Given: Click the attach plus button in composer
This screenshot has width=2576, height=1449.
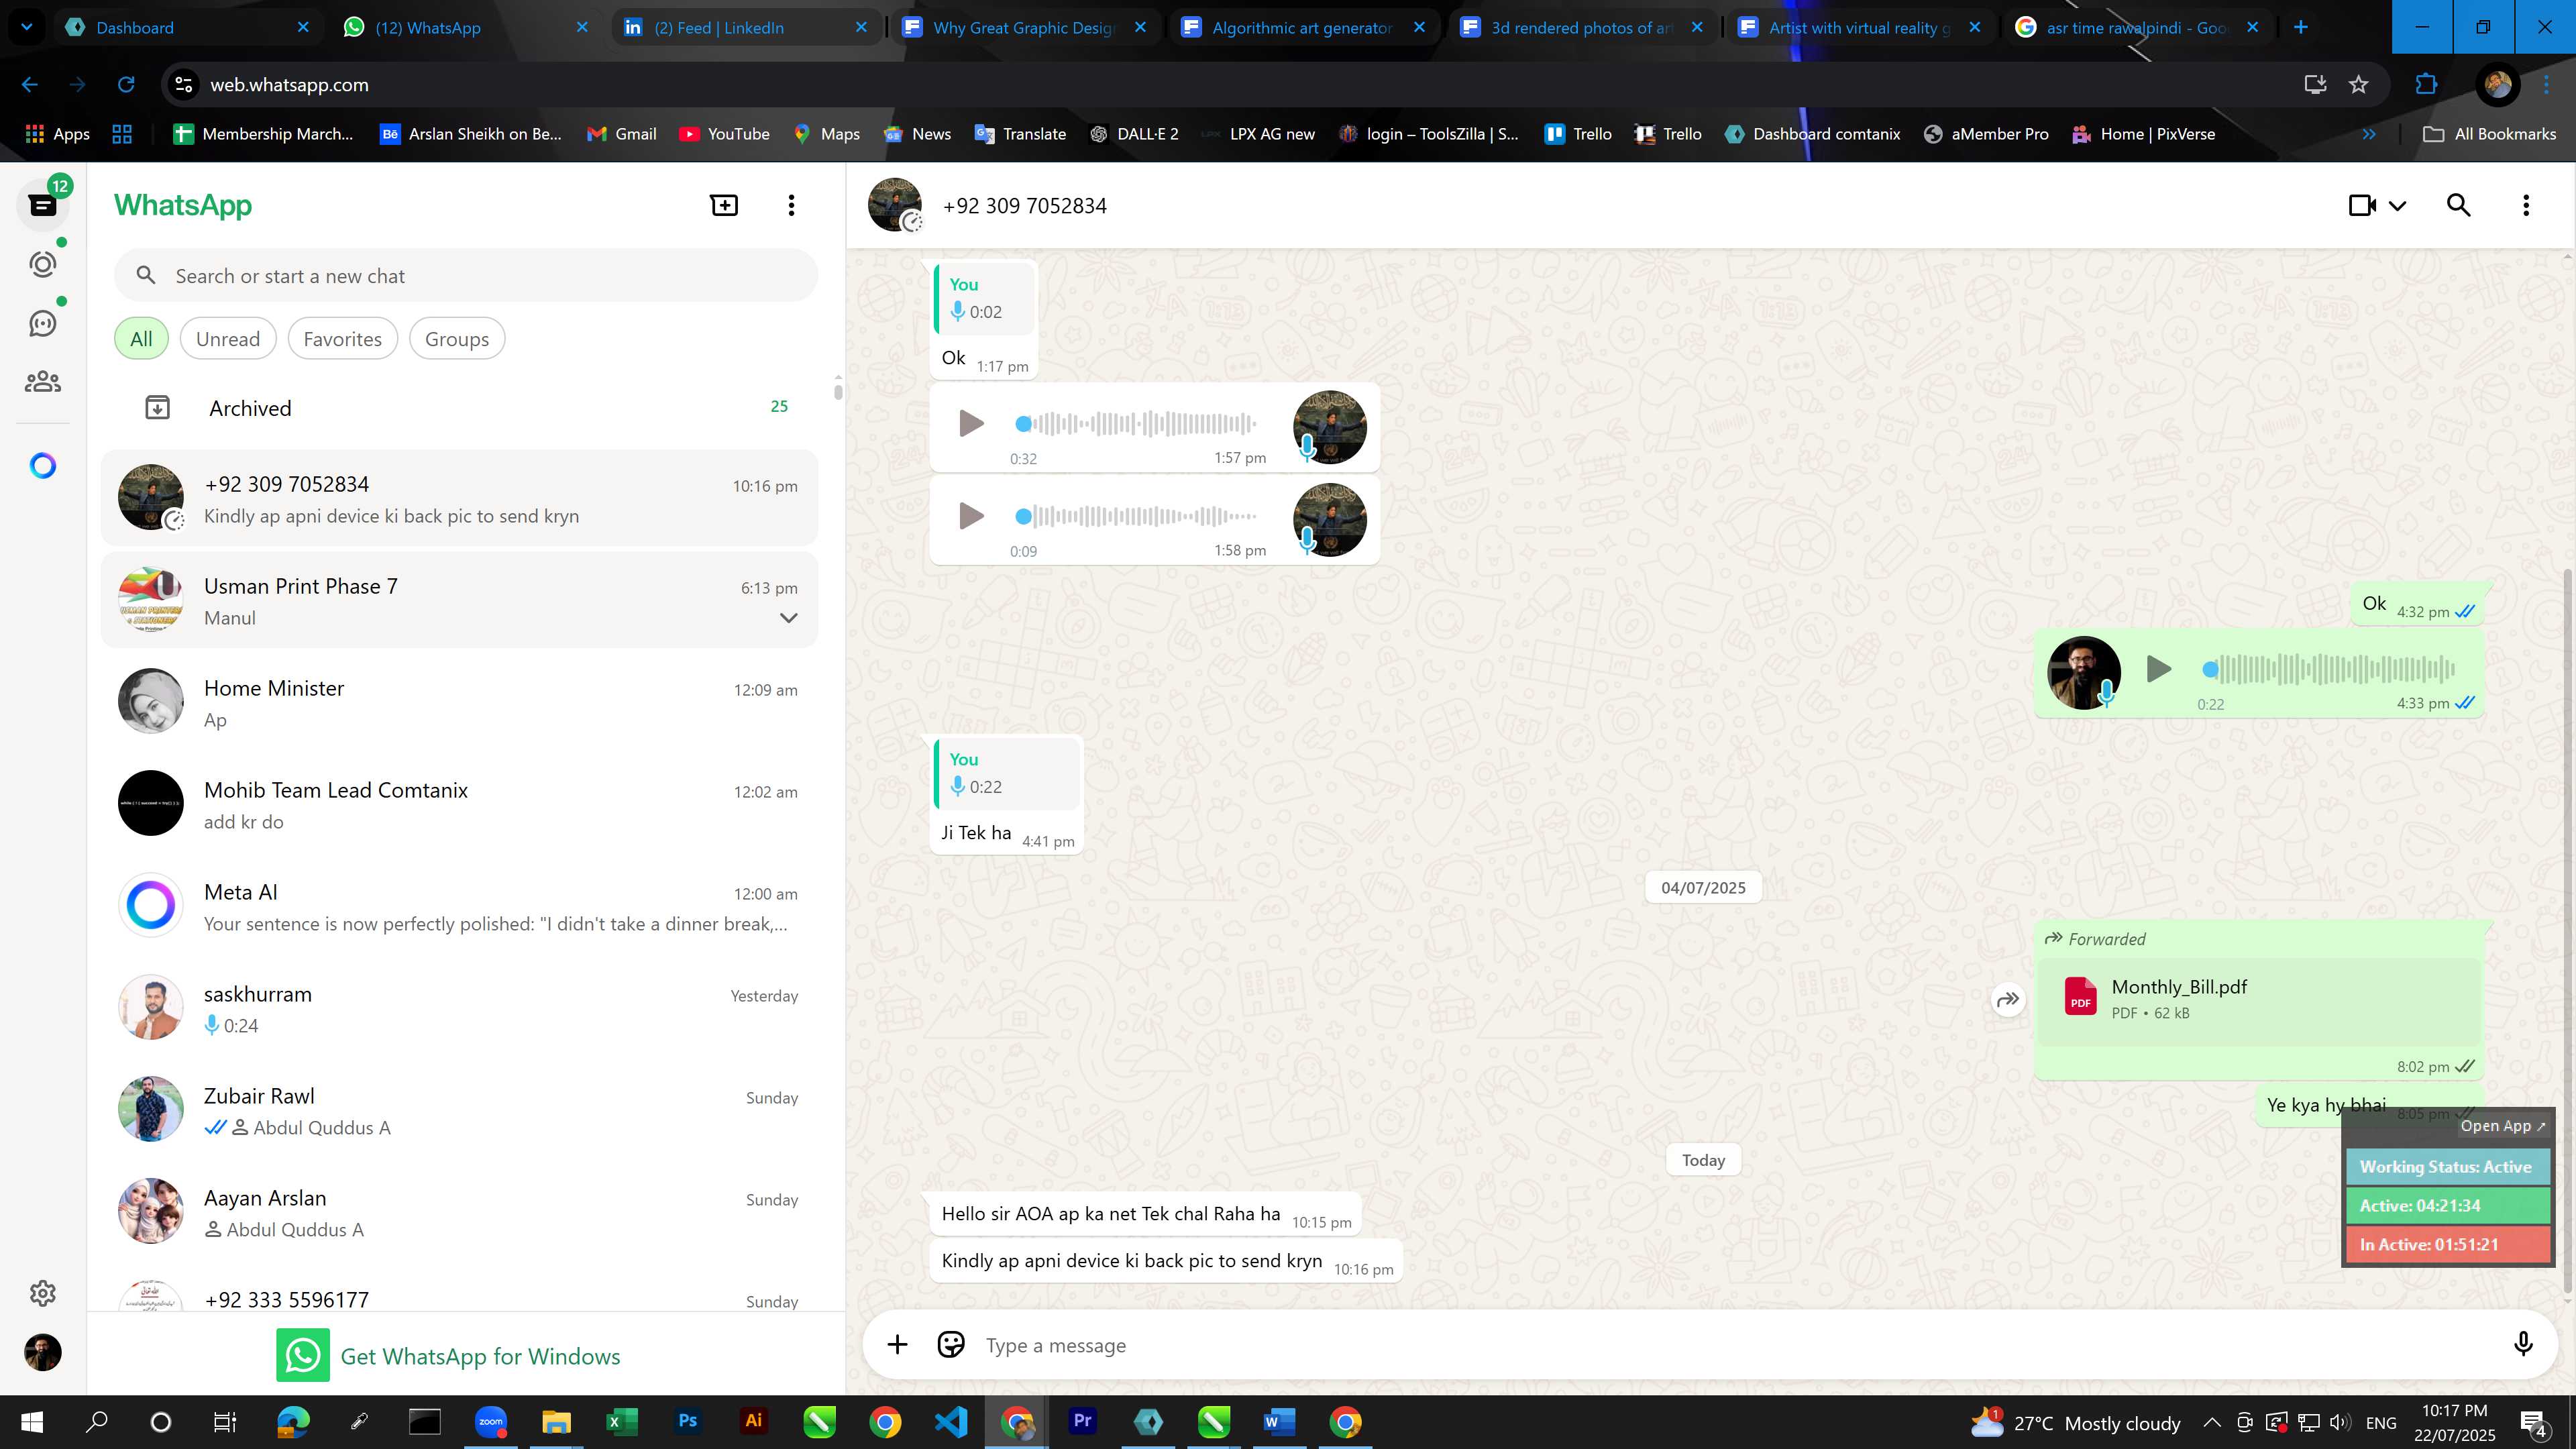Looking at the screenshot, I should [x=897, y=1344].
